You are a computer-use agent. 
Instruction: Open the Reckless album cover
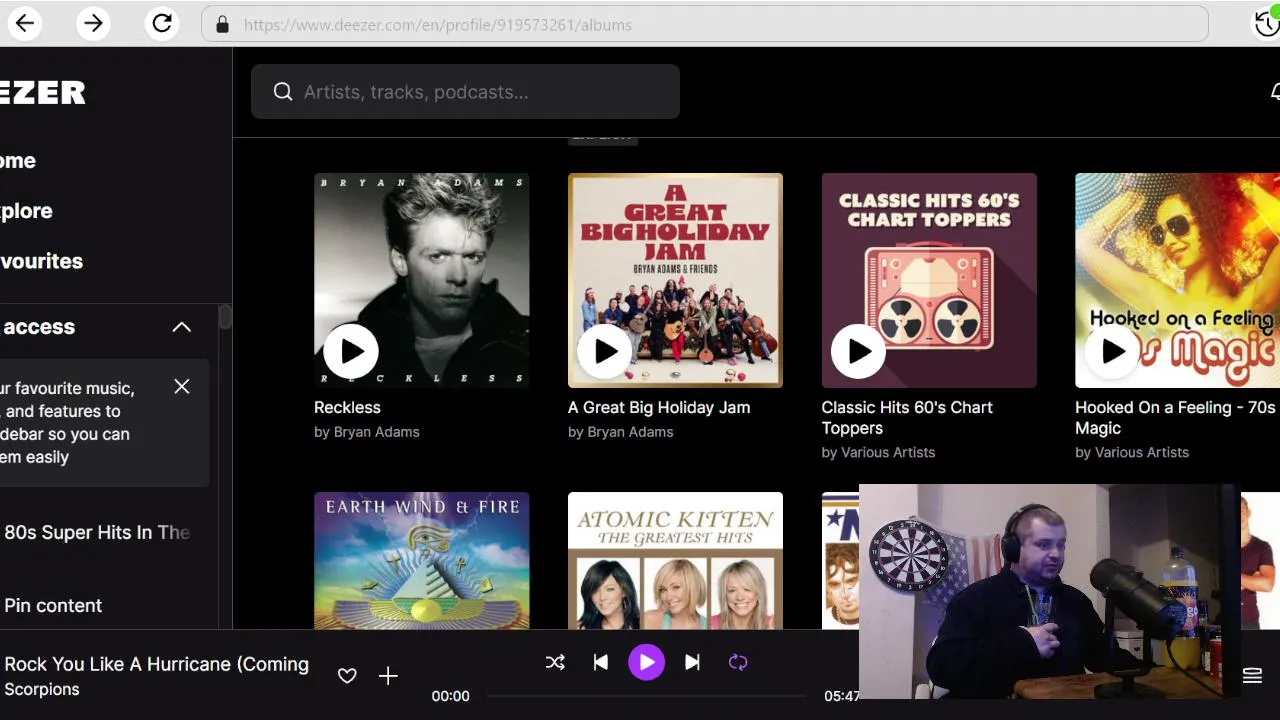pos(421,280)
